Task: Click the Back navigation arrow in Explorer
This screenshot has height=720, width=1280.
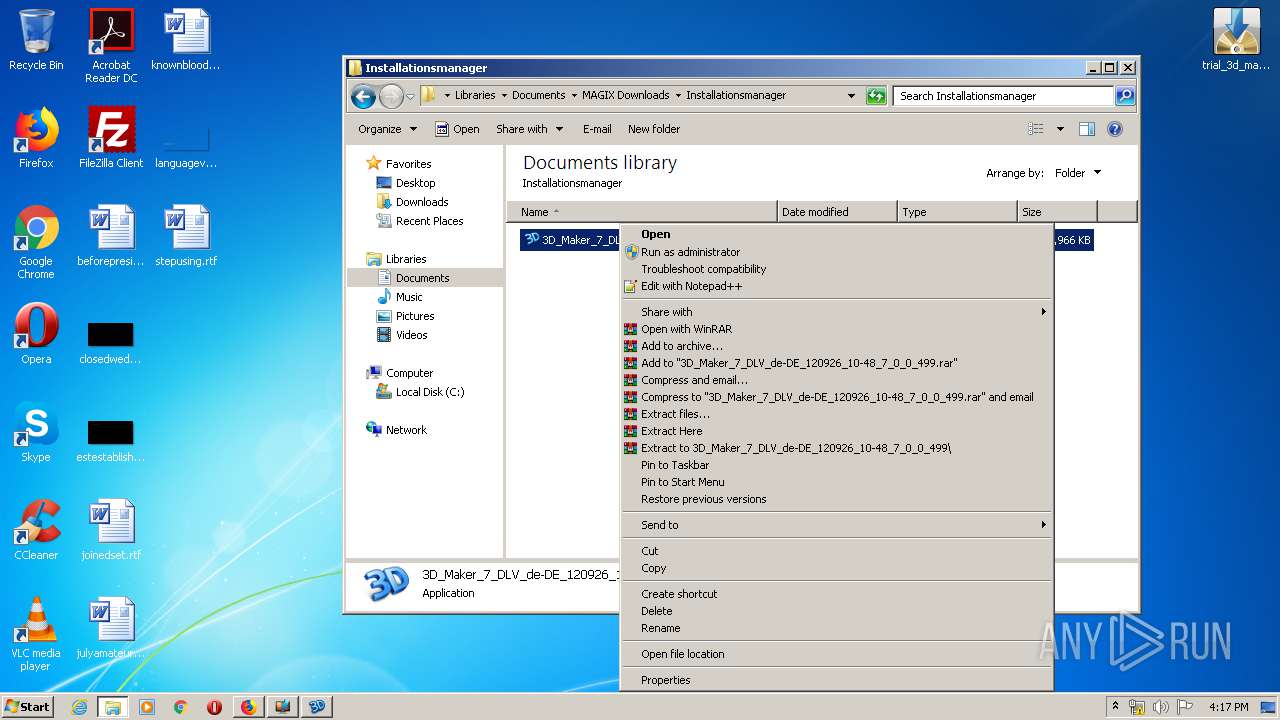Action: click(x=363, y=96)
